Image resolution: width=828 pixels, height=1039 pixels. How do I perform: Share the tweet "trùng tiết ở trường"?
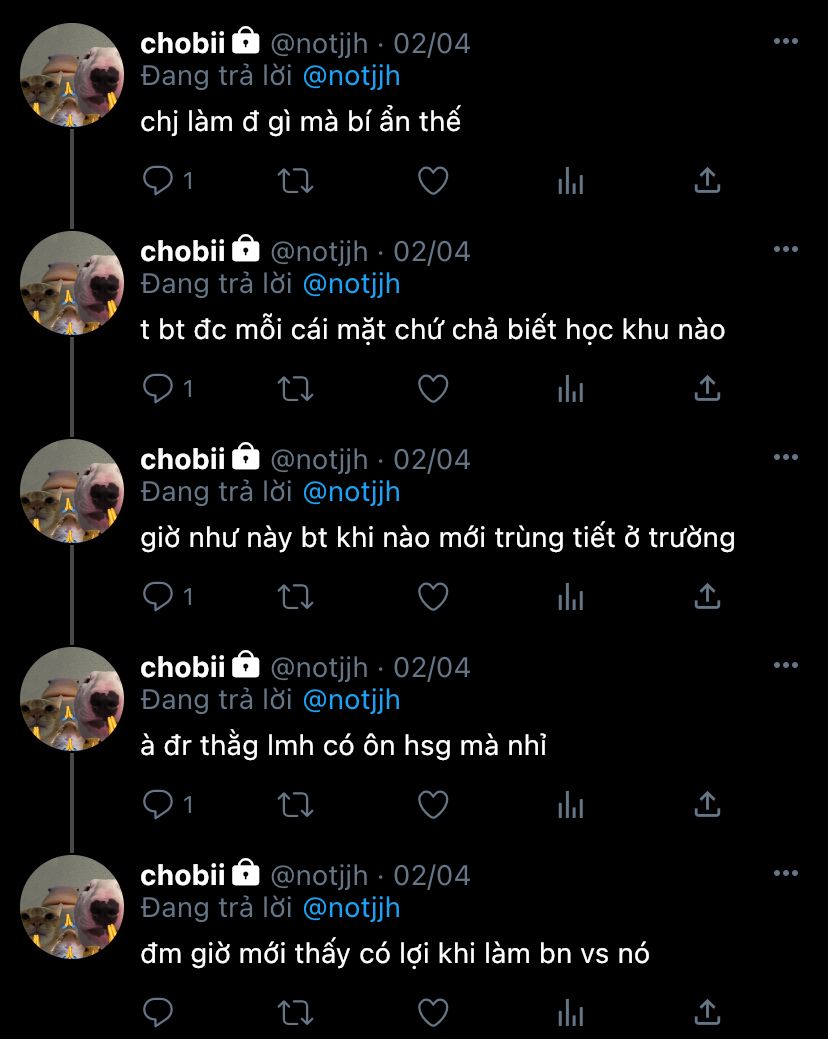click(707, 596)
